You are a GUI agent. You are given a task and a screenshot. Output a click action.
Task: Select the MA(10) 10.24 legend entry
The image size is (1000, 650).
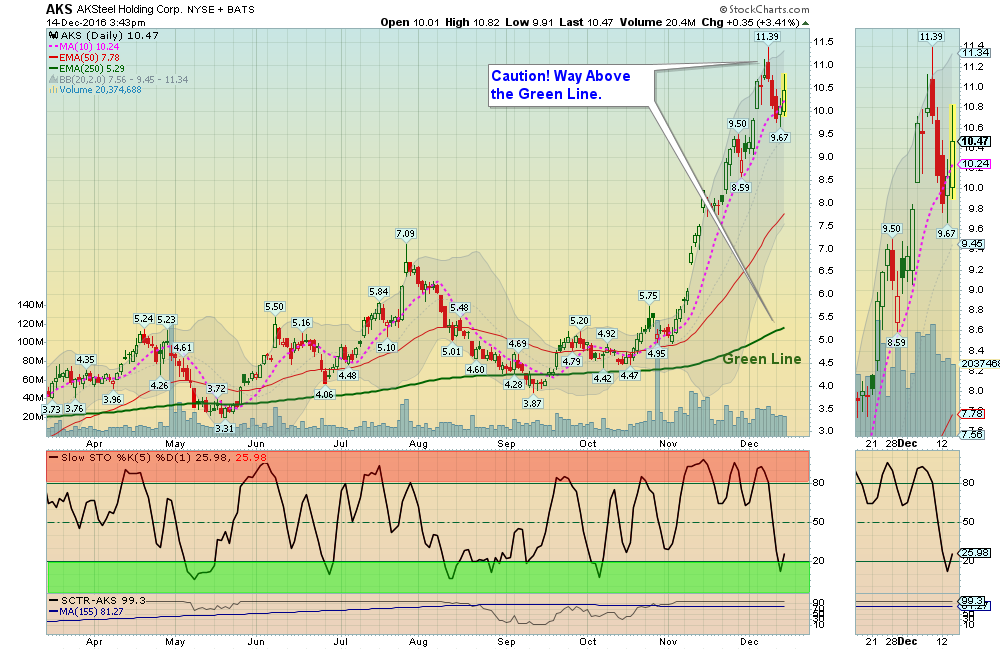tap(84, 47)
